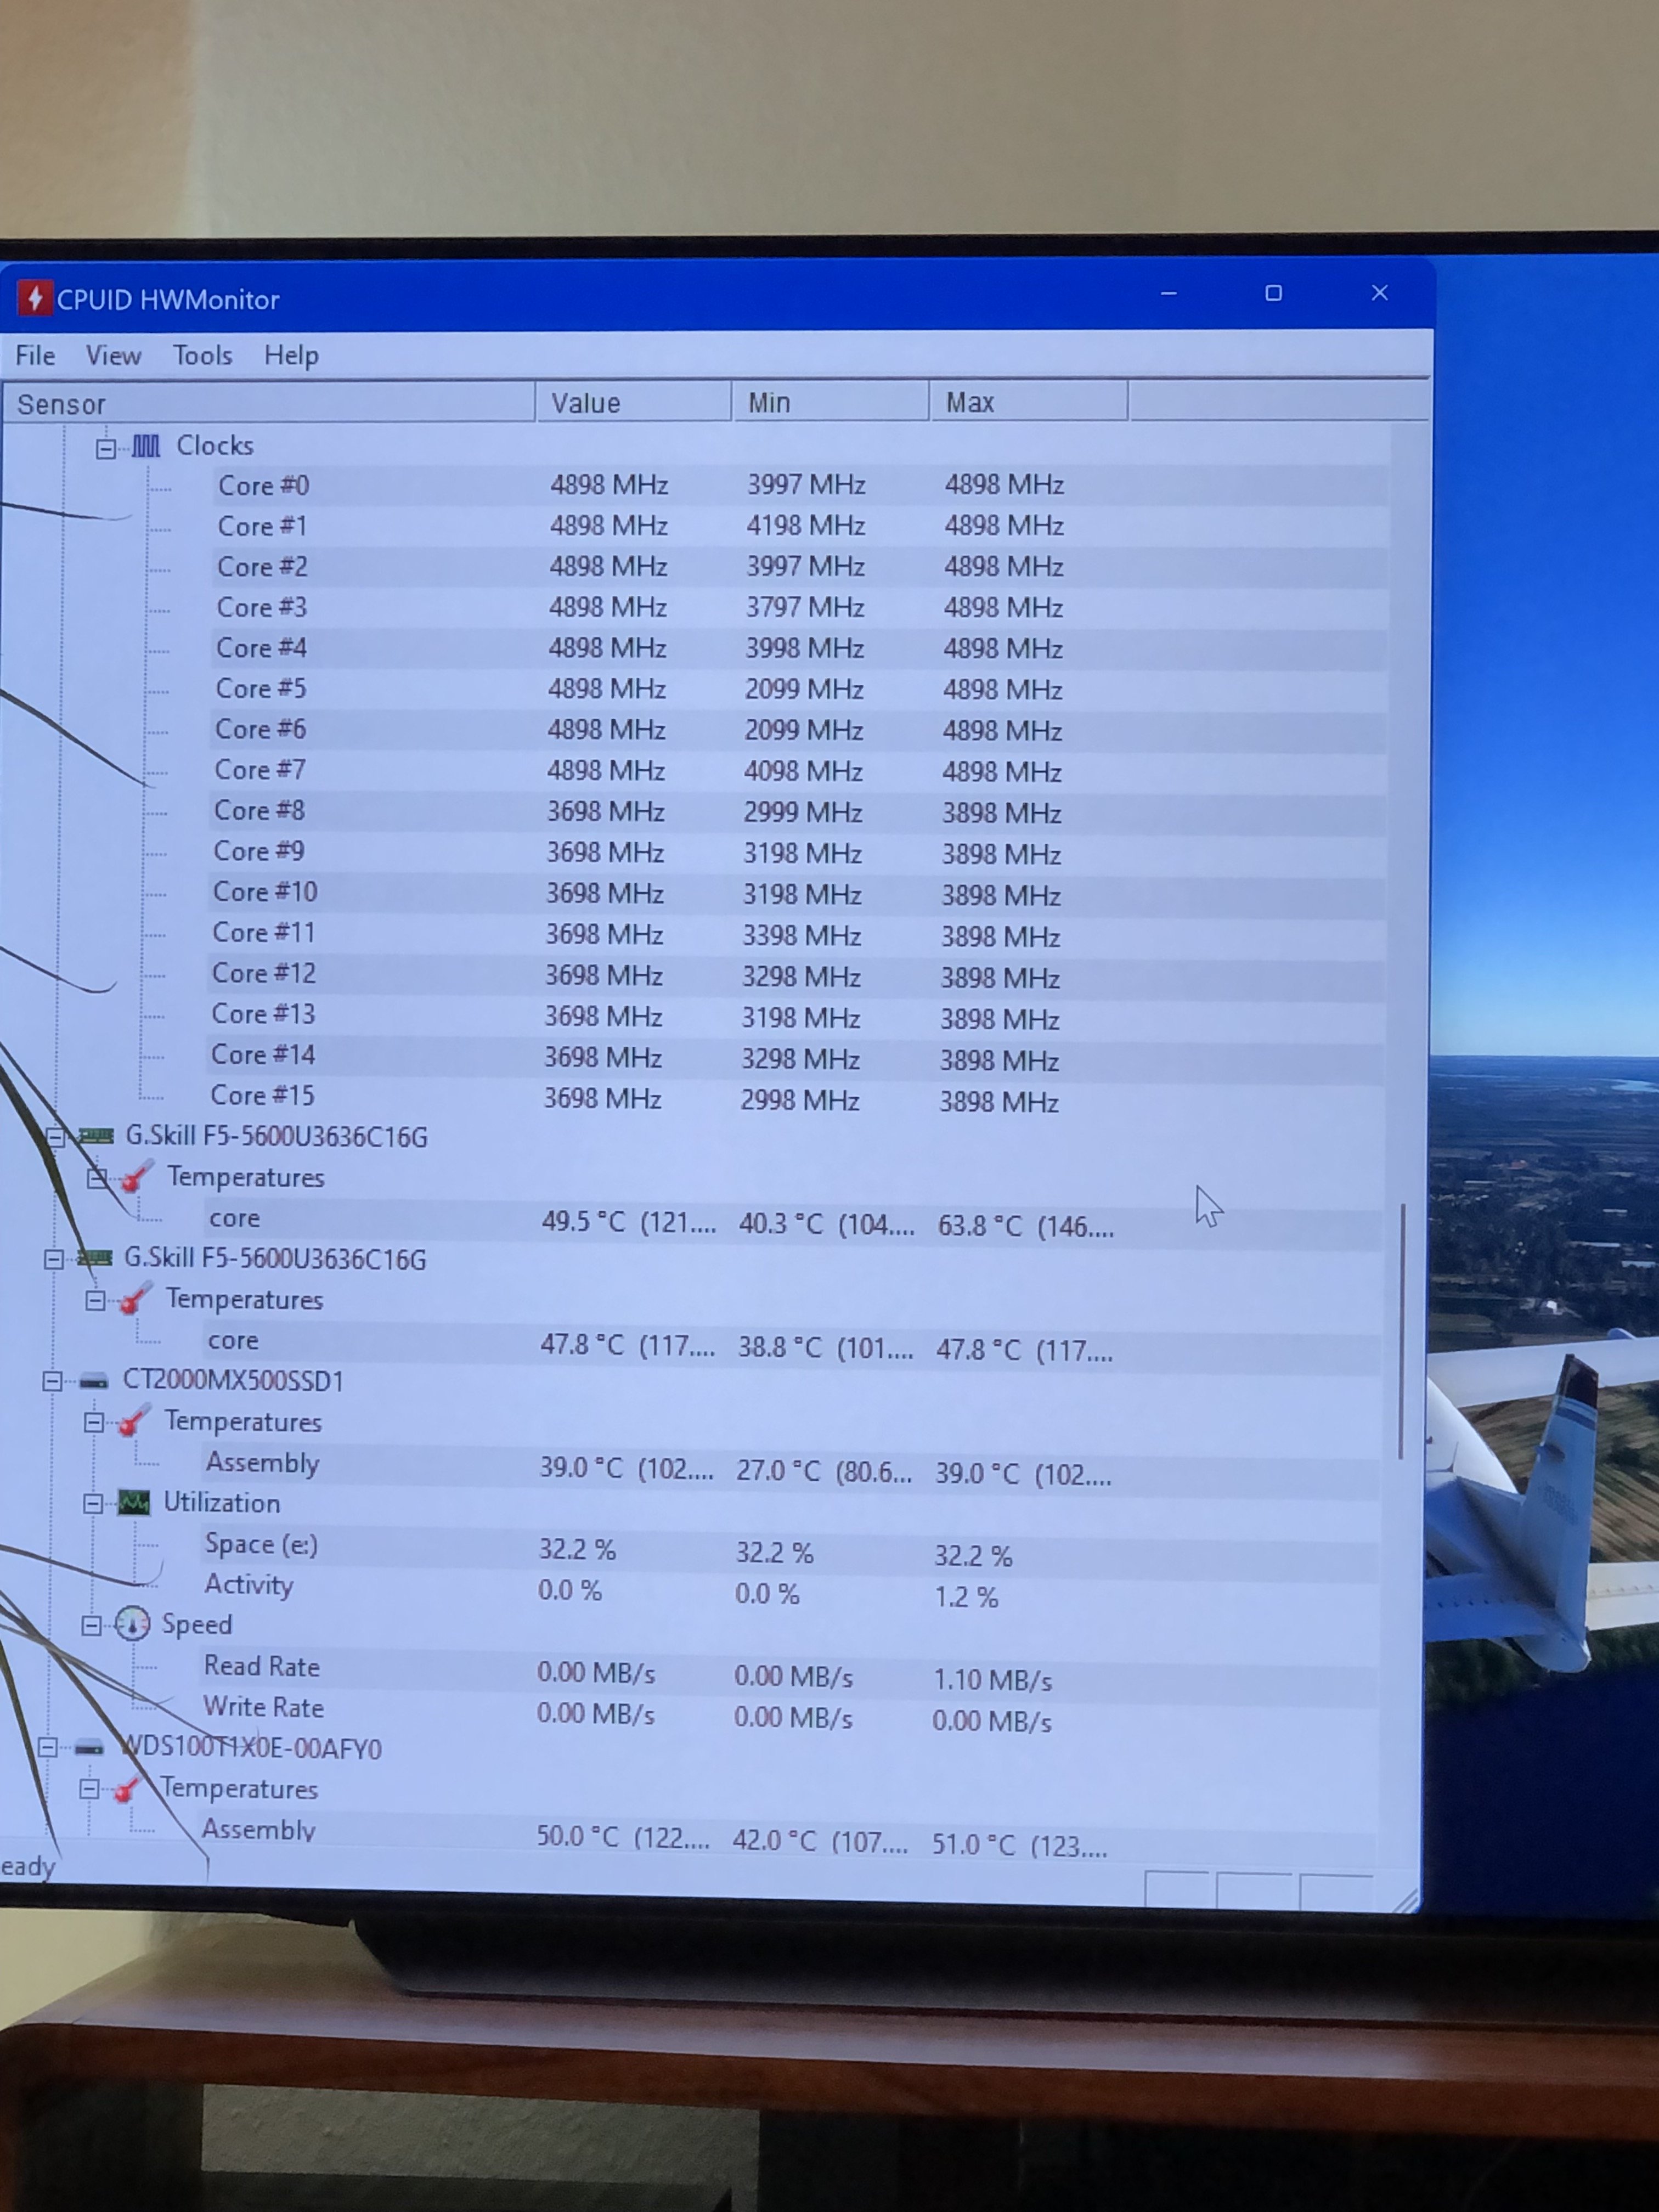Screen dimensions: 1659x2212
Task: Click the first G.Skill memory module icon
Action: coord(97,1136)
